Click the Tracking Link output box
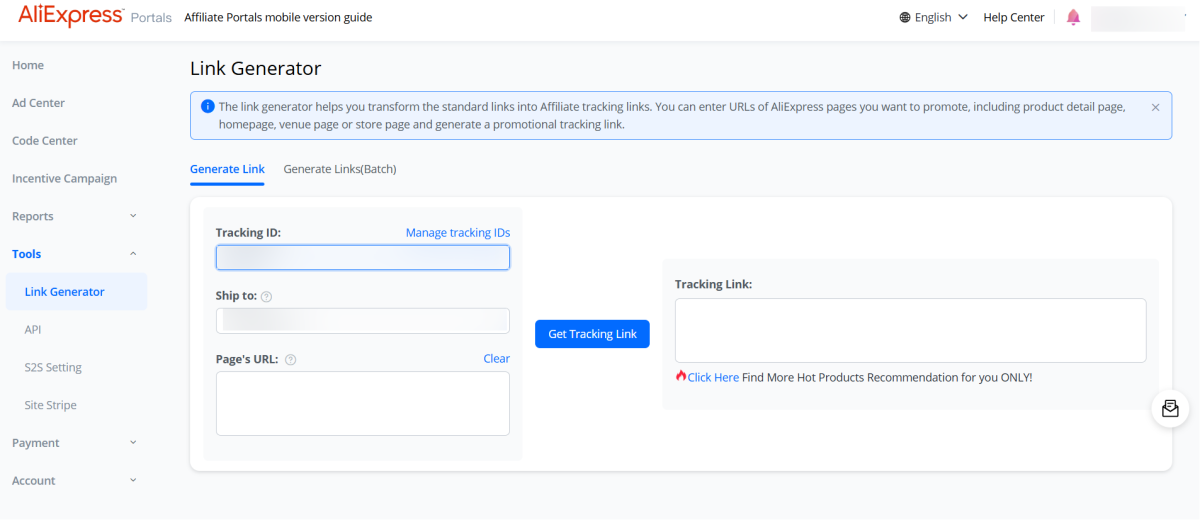 pyautogui.click(x=910, y=330)
